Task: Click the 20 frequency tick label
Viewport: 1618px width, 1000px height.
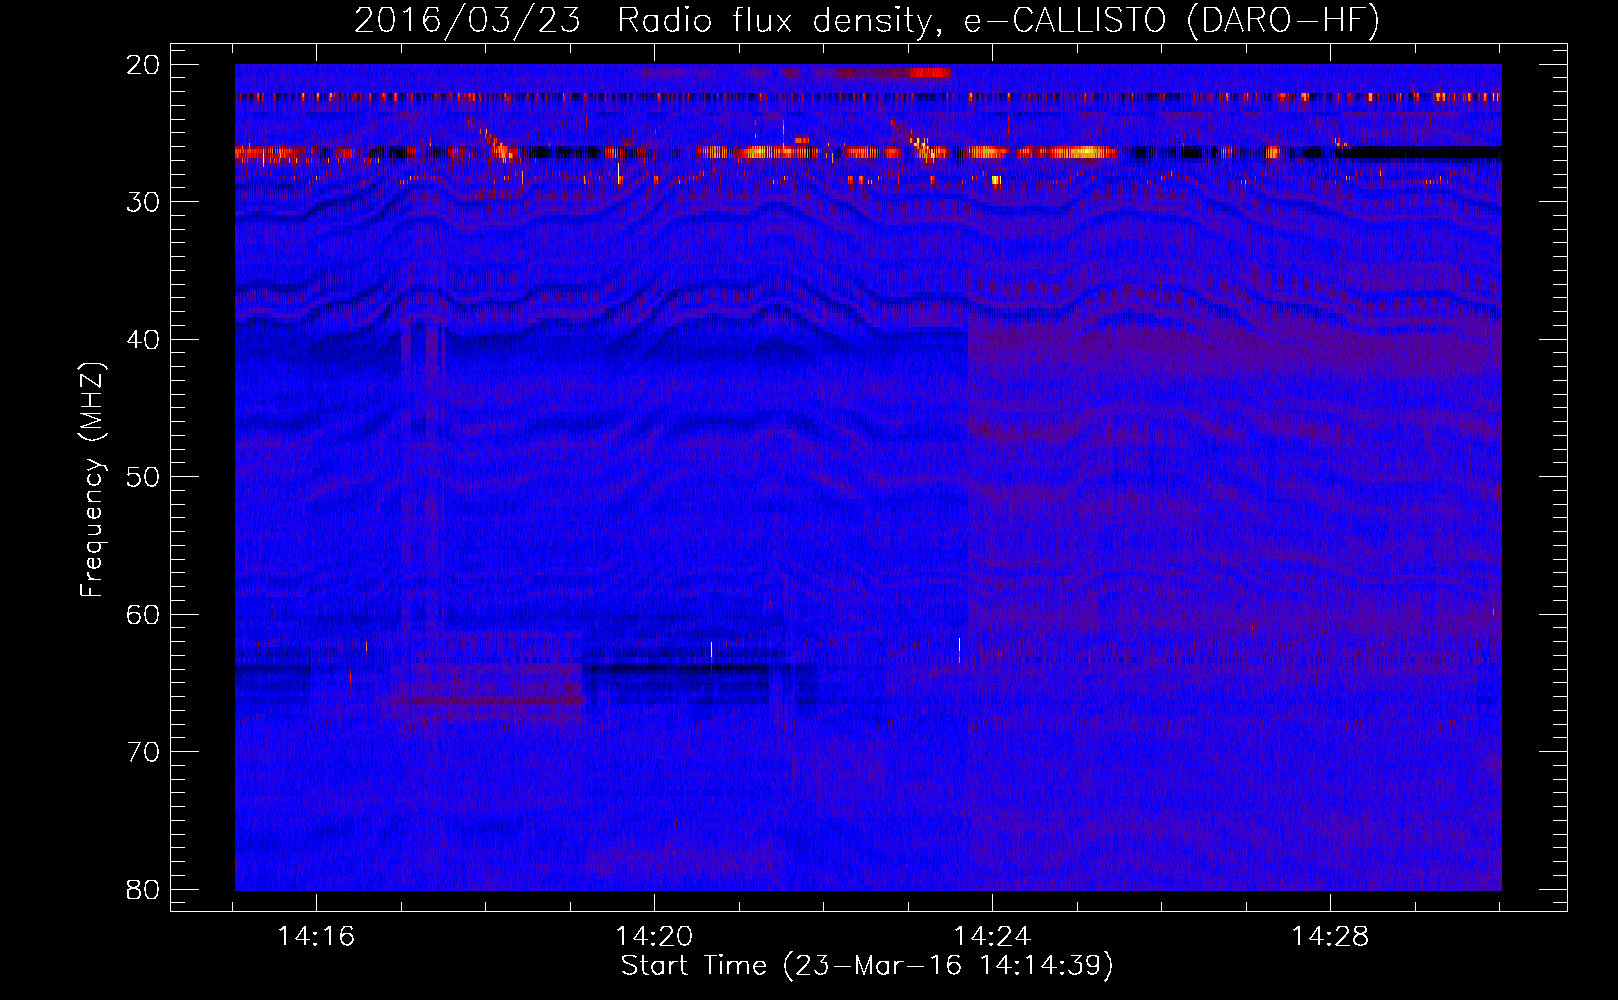Action: point(143,65)
